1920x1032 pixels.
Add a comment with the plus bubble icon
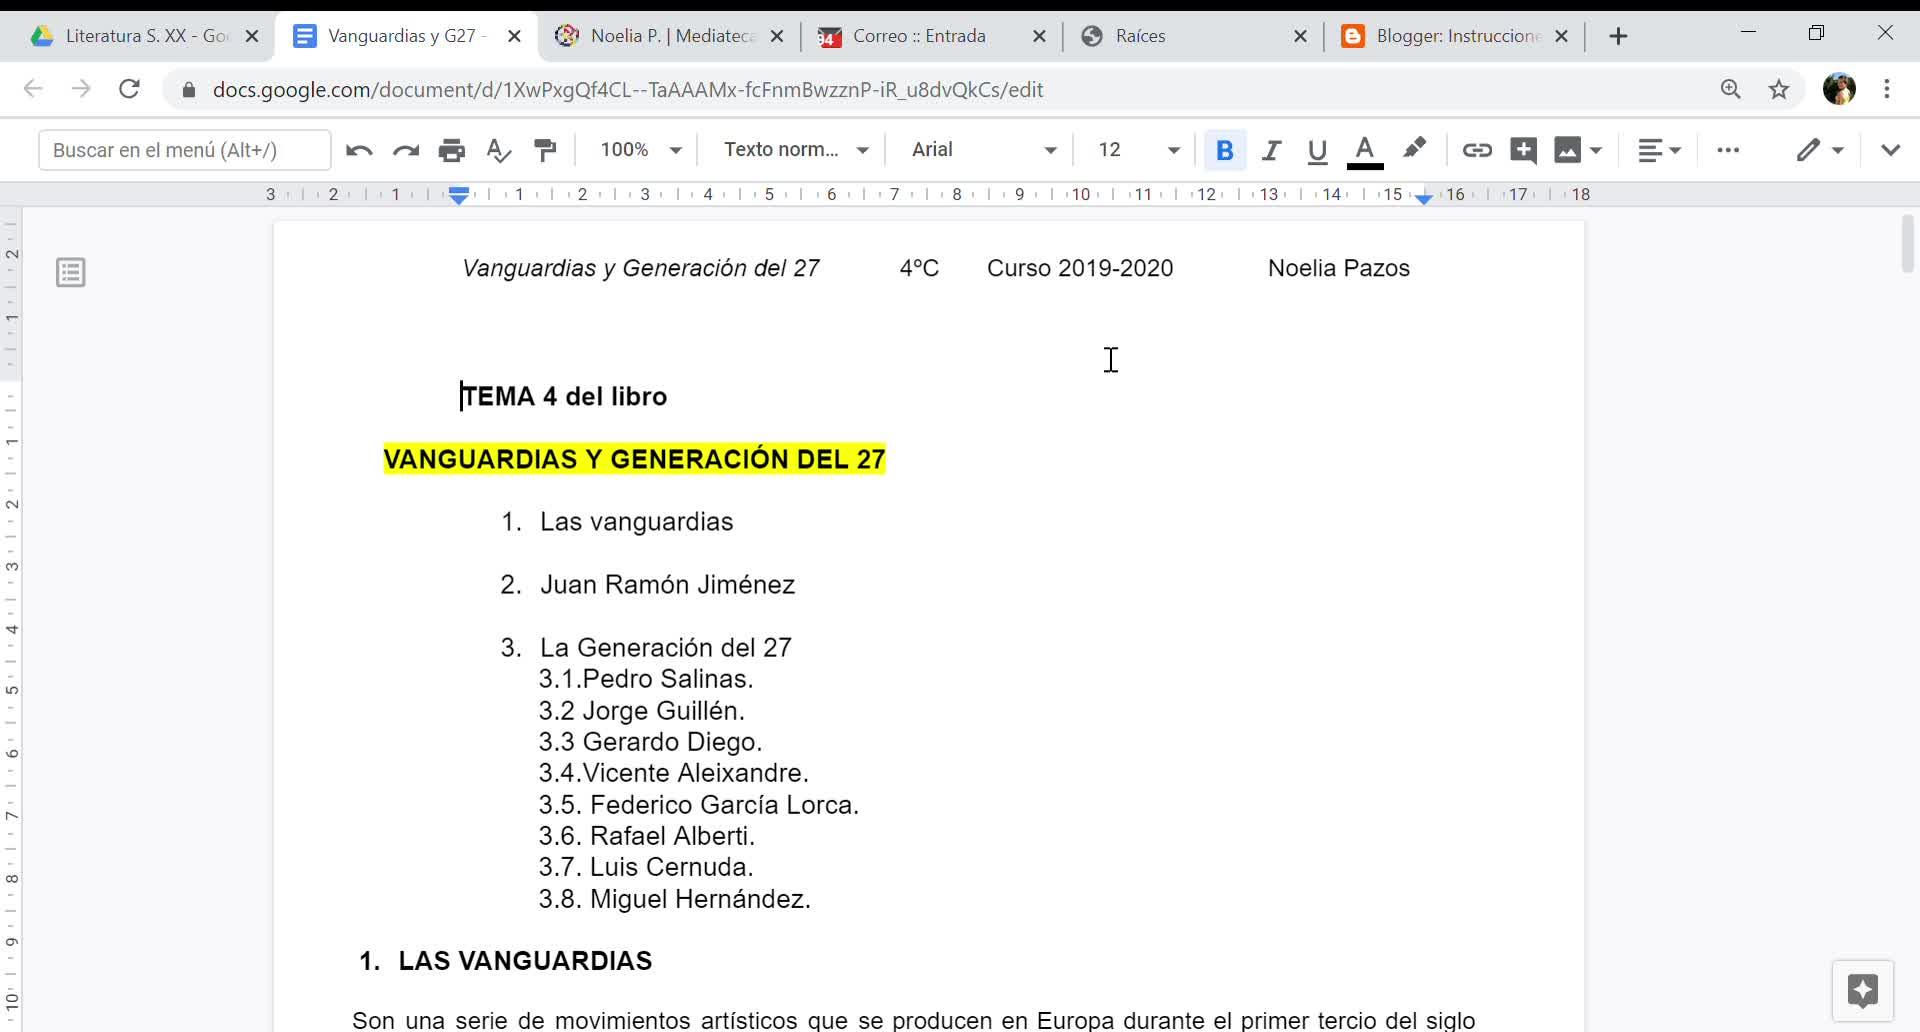click(1523, 150)
